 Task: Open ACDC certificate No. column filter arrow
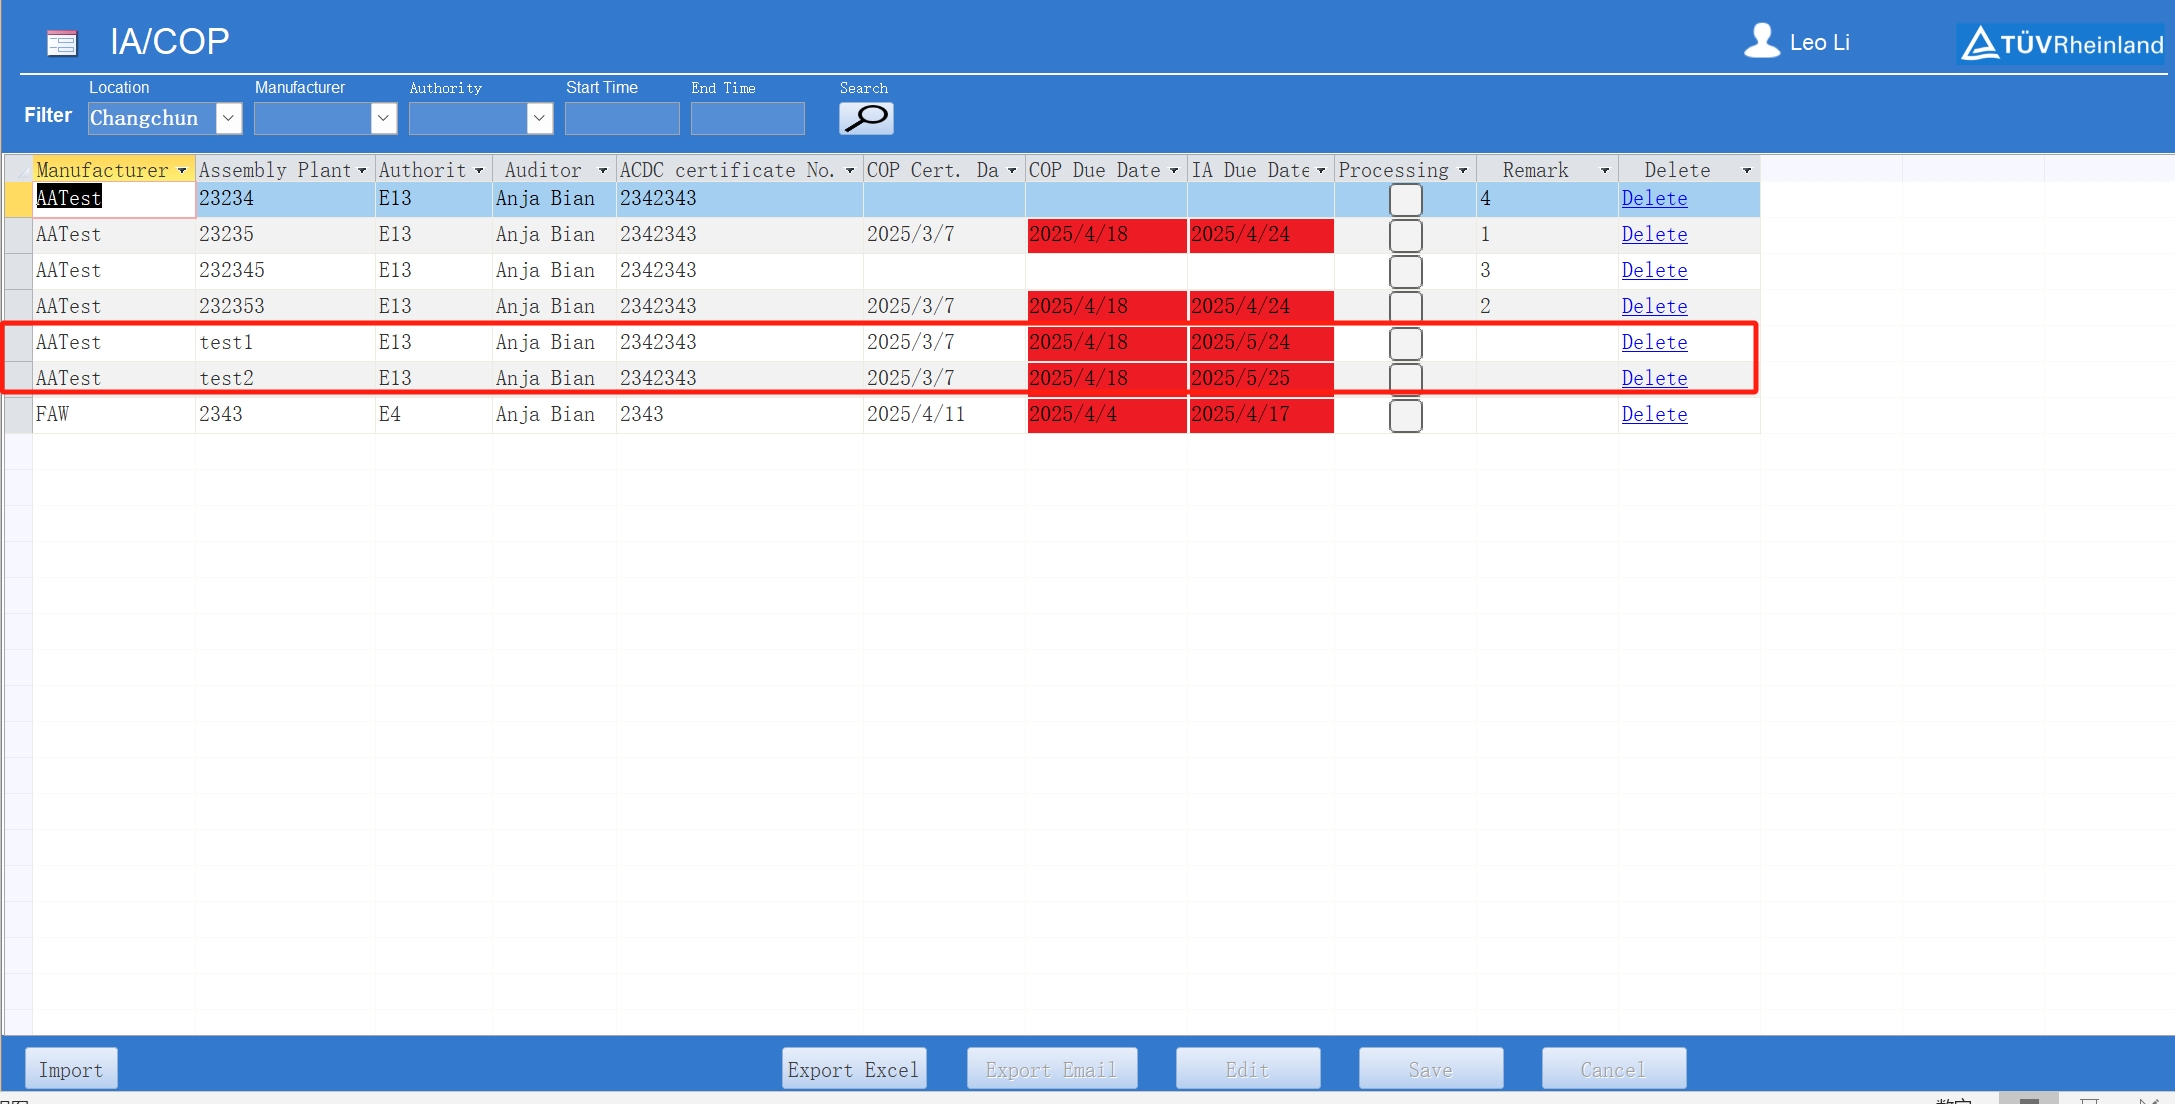[850, 171]
